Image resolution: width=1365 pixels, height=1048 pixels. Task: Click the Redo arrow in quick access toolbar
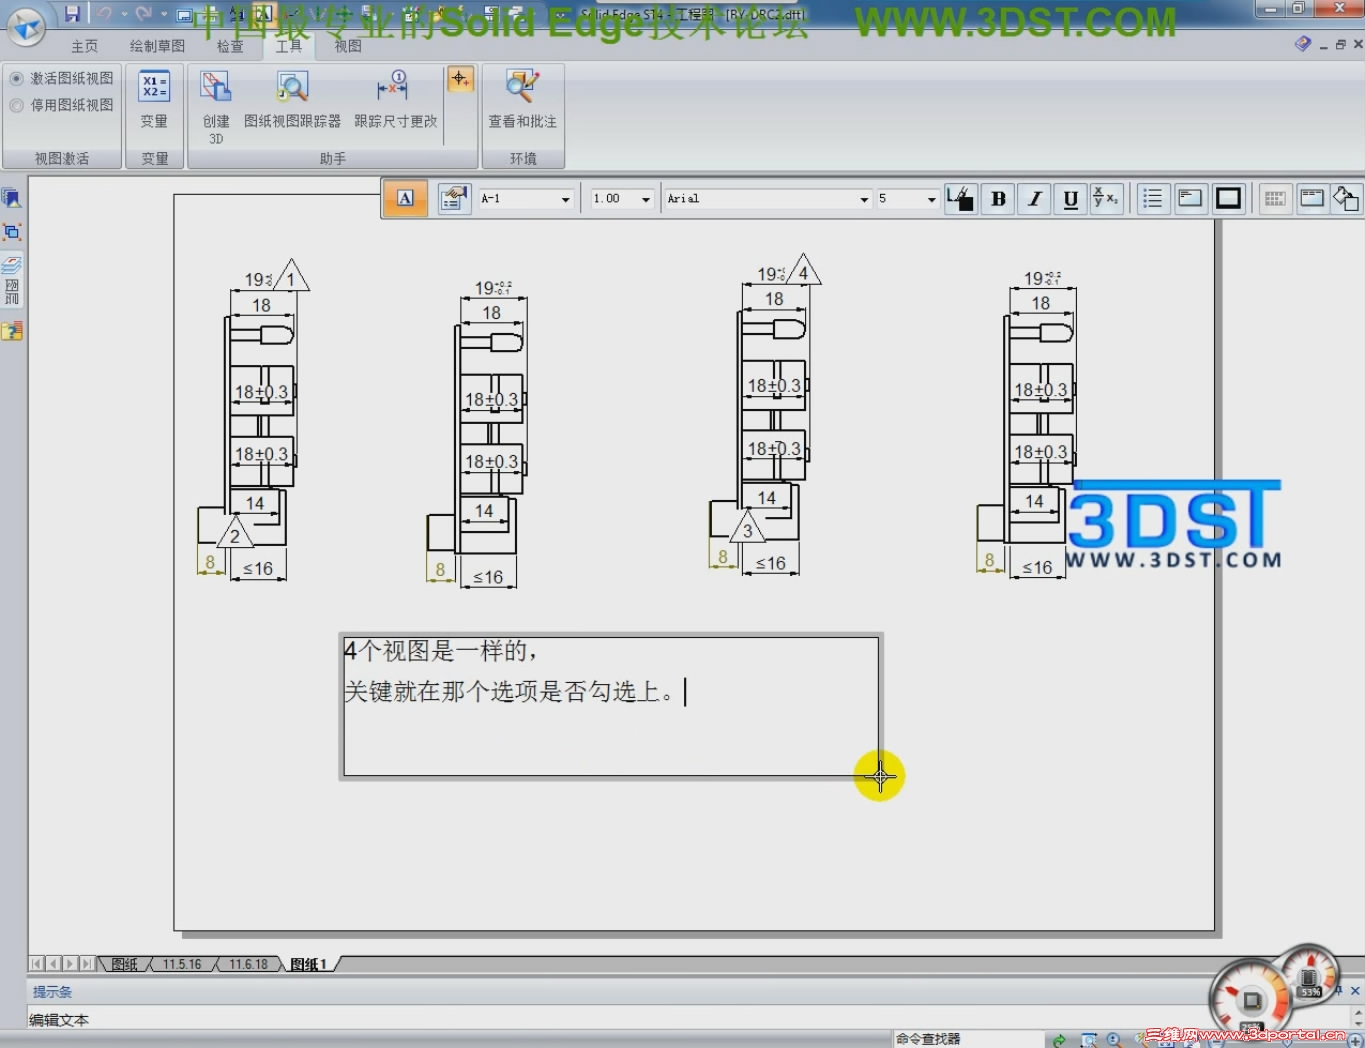[x=143, y=14]
